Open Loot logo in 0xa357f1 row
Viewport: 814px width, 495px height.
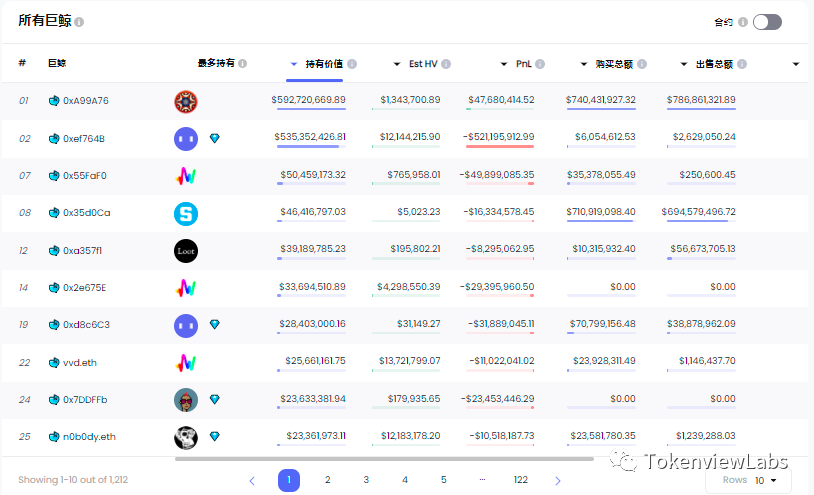click(186, 251)
